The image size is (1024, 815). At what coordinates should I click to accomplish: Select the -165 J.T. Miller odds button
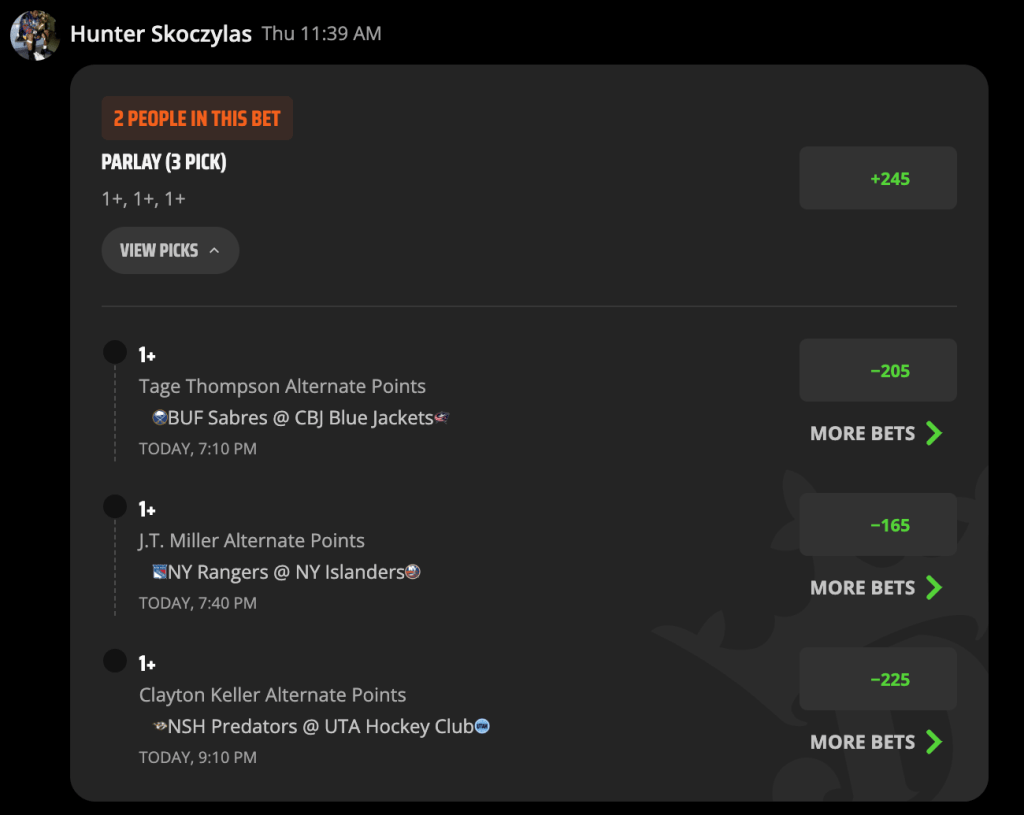878,524
